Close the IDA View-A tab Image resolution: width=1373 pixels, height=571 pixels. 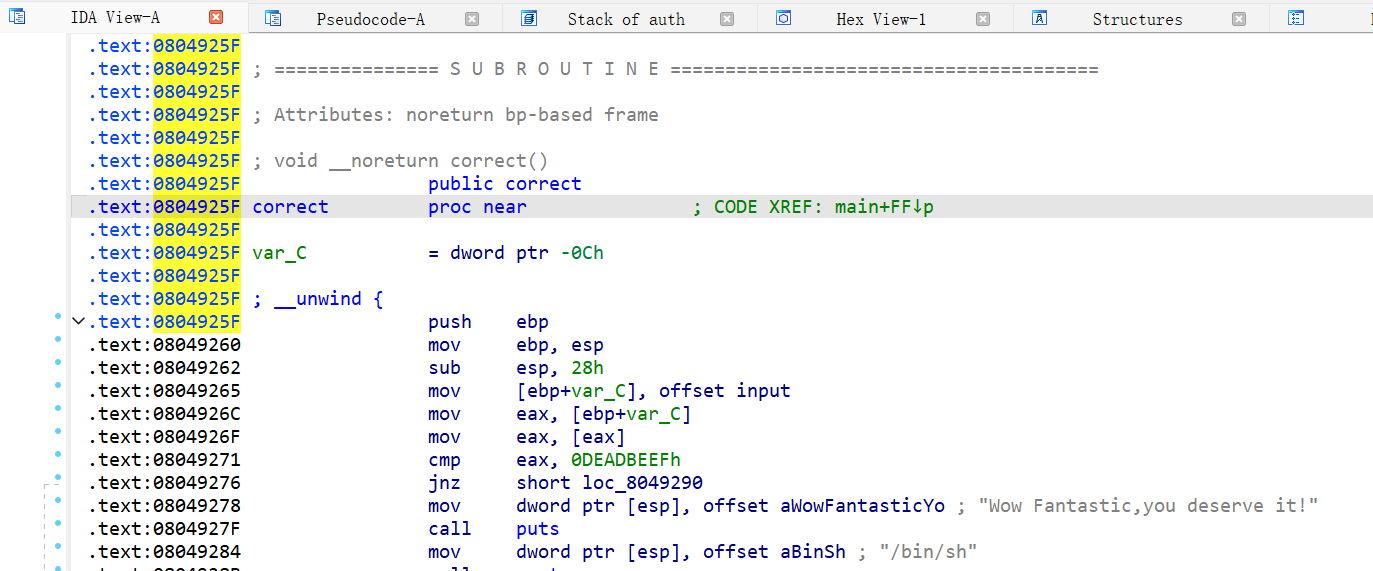[216, 18]
